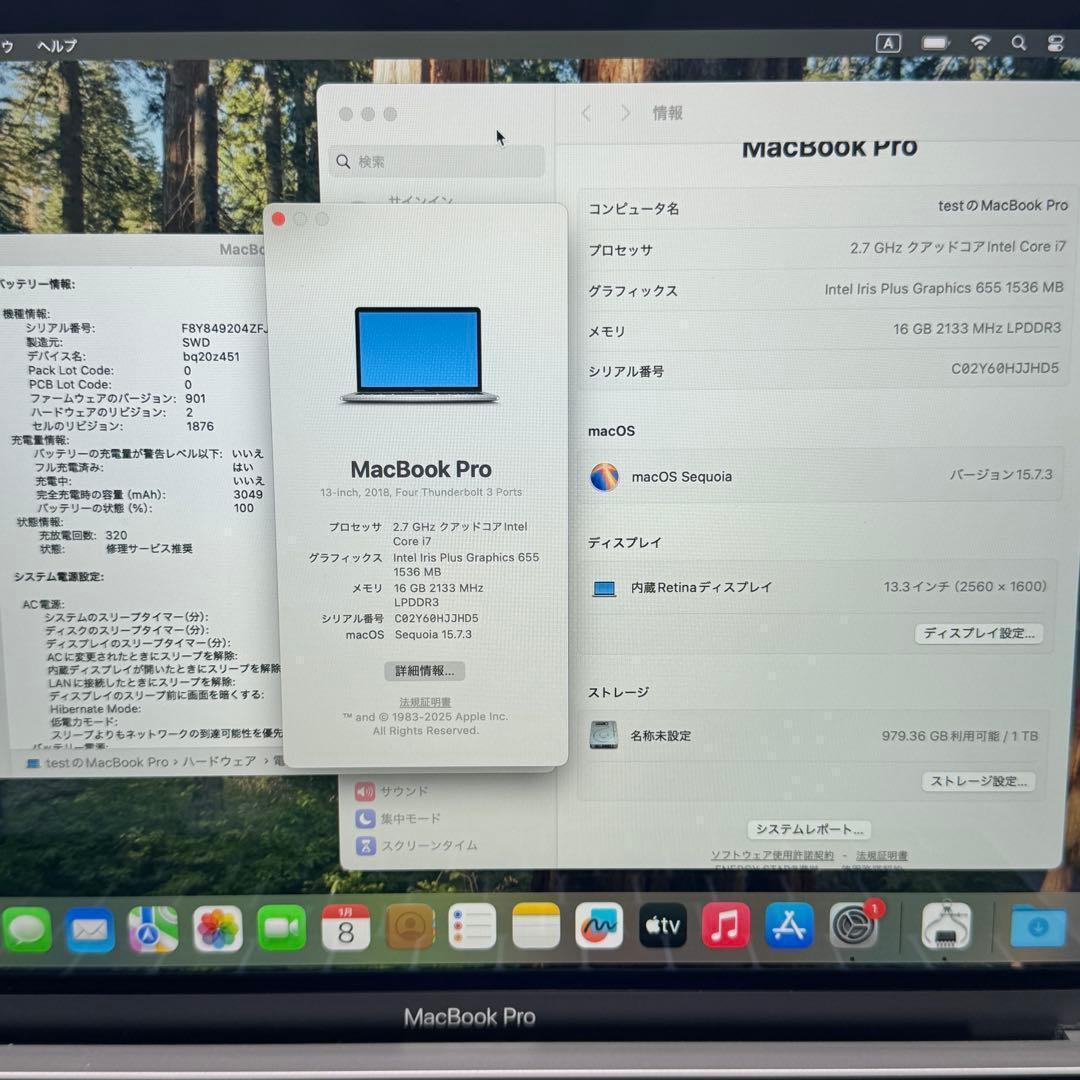Screen dimensions: 1080x1080
Task: Open the ヘルプ menu
Action: click(56, 46)
